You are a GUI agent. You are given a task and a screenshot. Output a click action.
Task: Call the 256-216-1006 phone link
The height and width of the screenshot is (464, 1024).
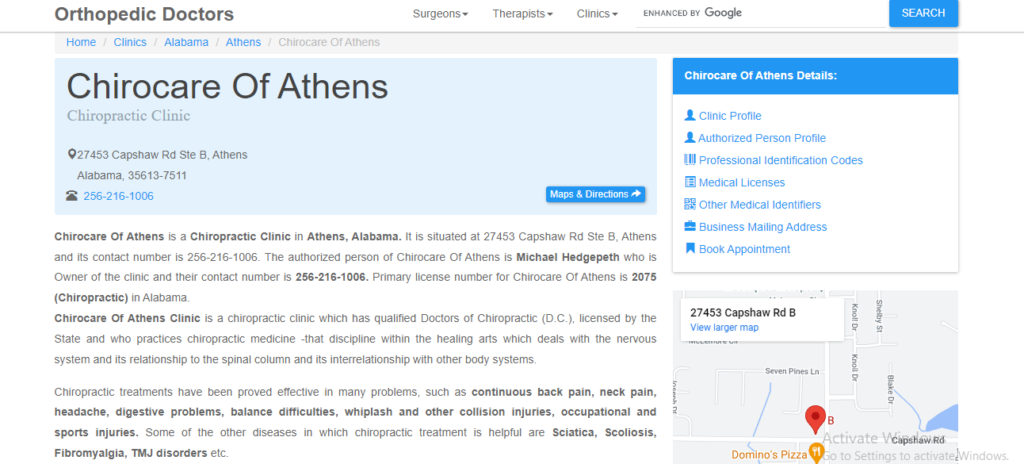pos(118,196)
